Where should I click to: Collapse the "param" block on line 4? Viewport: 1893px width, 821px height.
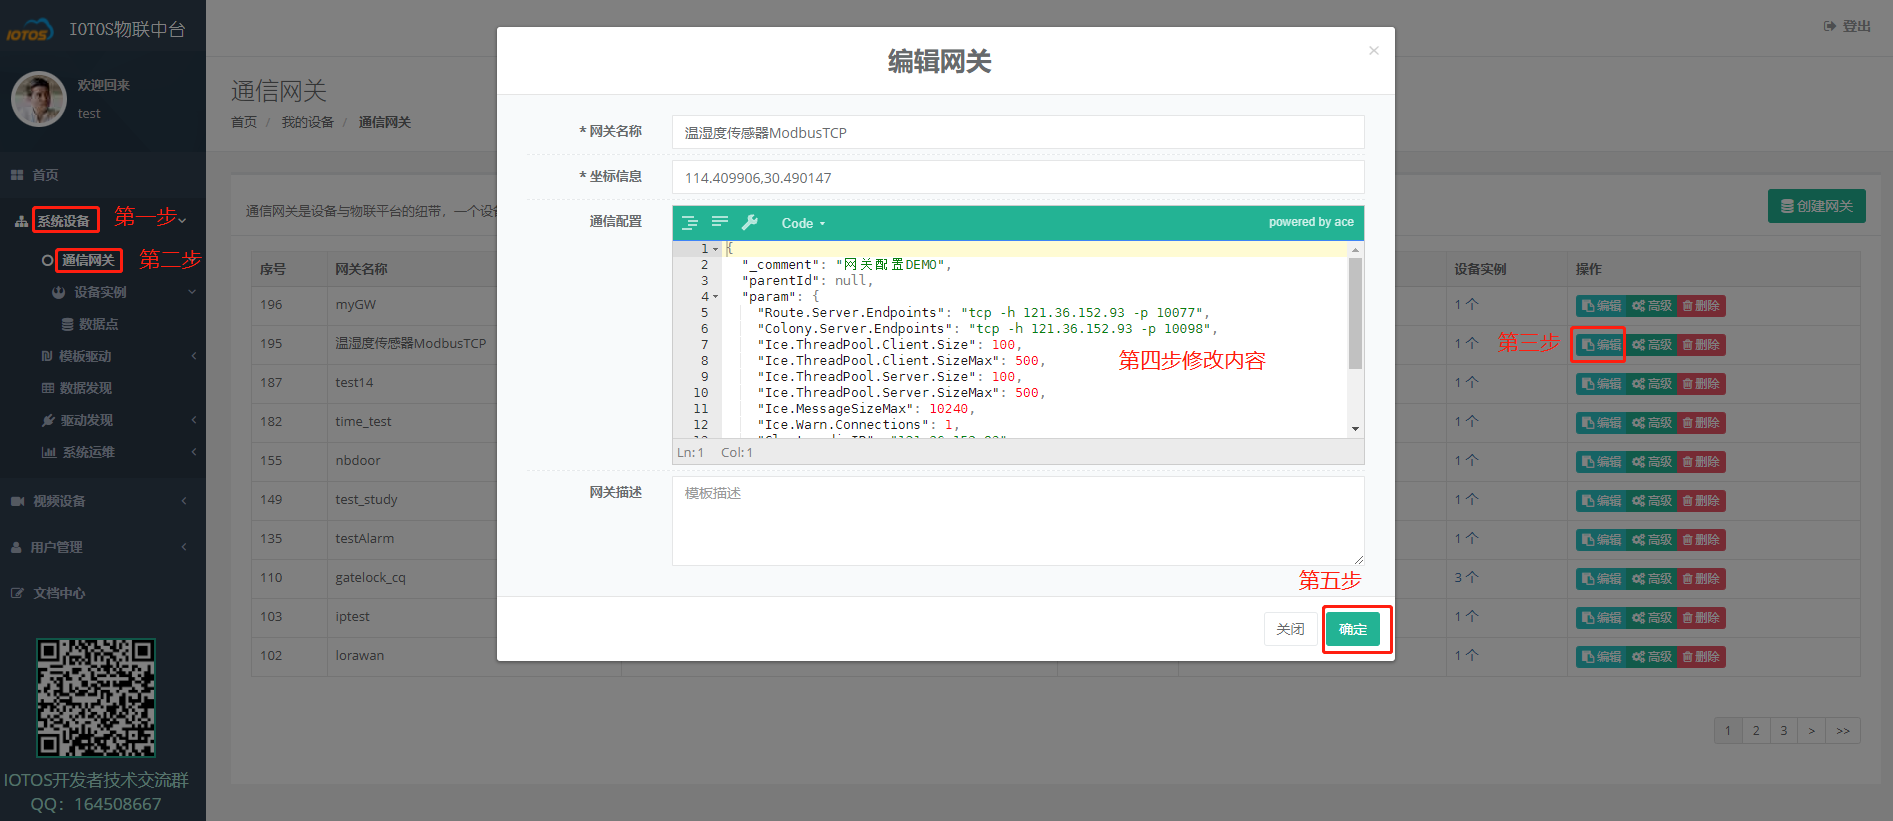click(x=715, y=297)
